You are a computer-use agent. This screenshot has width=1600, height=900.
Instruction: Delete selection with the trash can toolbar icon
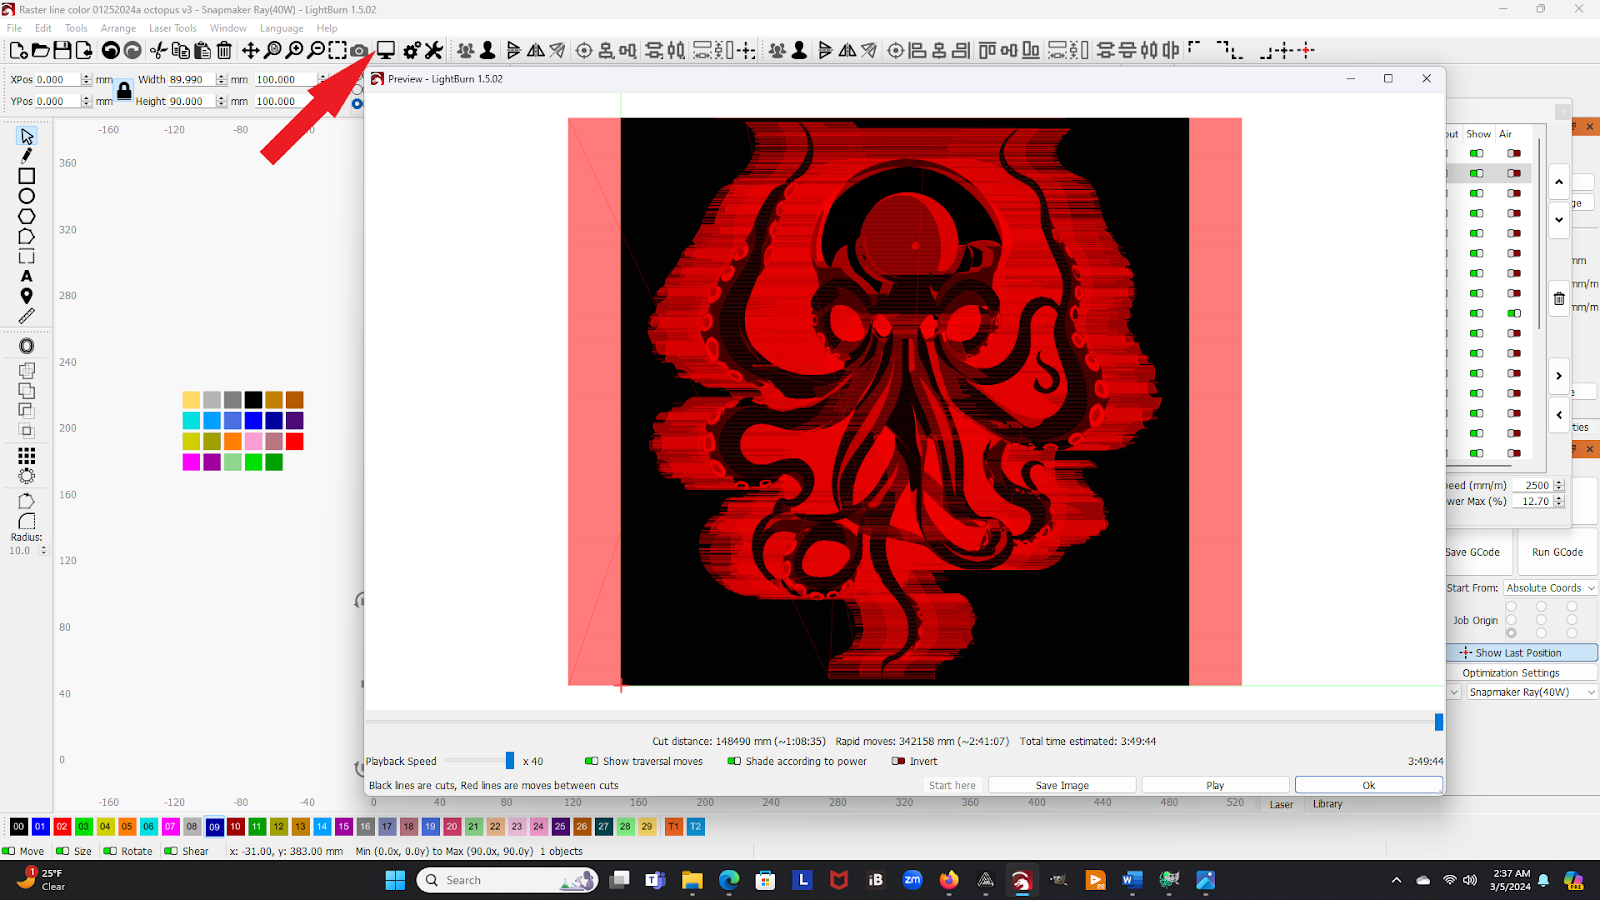click(224, 50)
